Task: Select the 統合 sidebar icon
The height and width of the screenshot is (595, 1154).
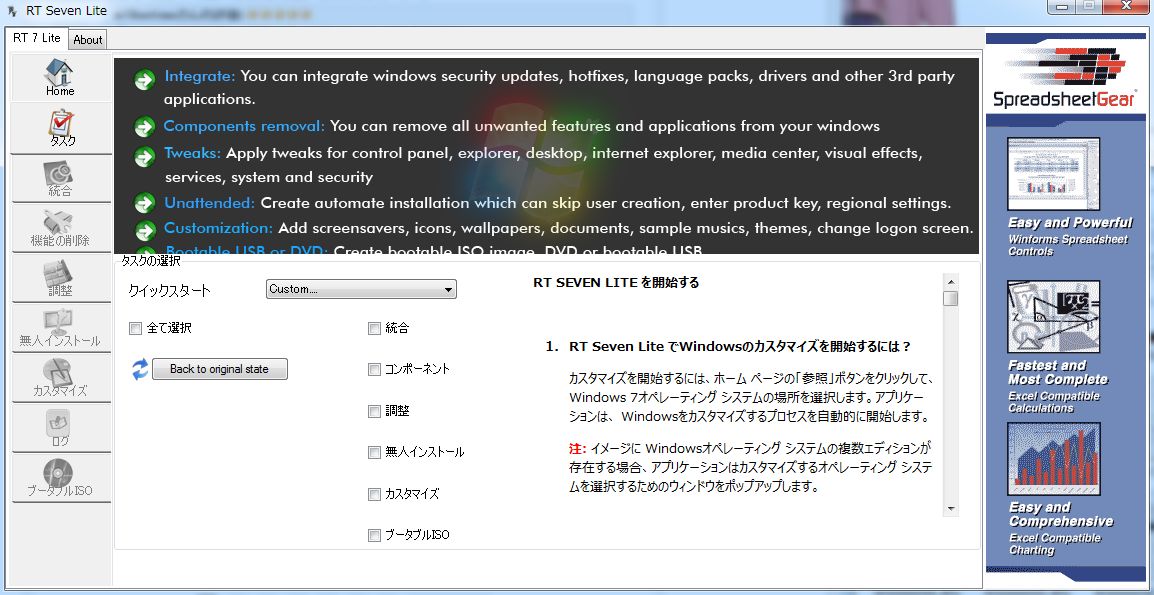Action: point(60,178)
